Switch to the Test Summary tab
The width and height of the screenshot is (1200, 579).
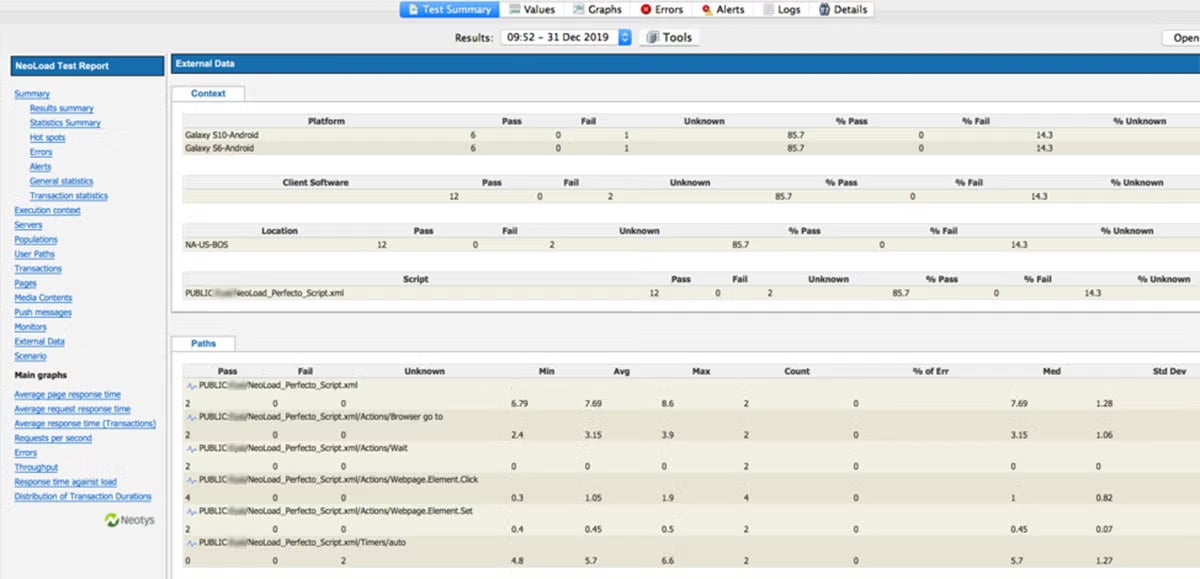click(x=448, y=9)
